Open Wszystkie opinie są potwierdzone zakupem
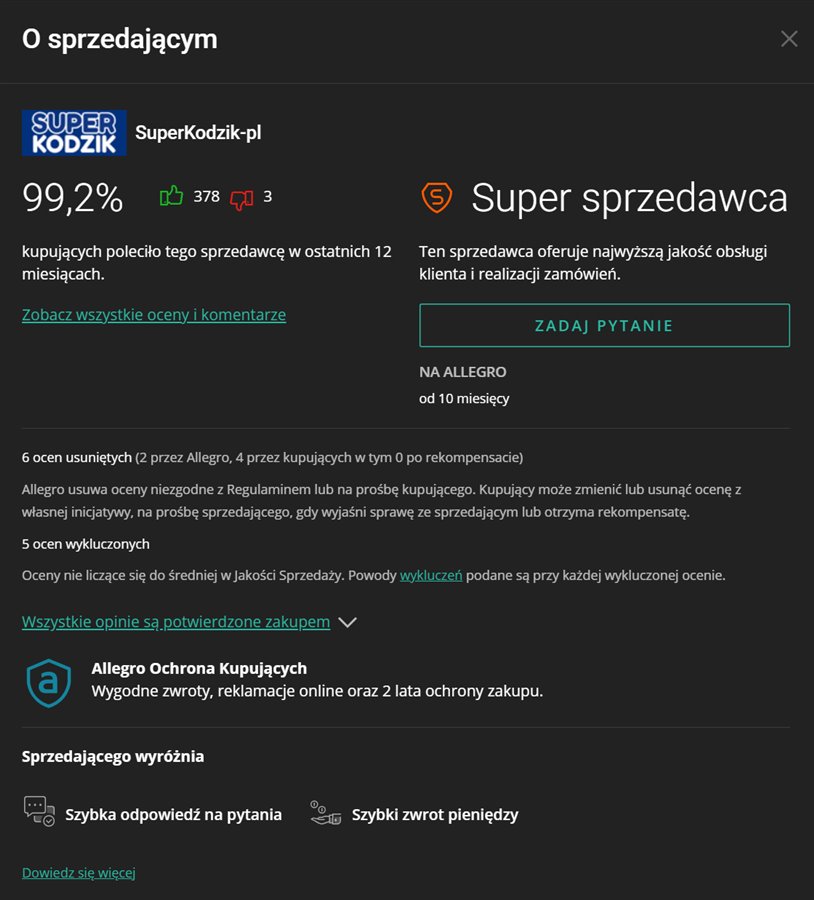The height and width of the screenshot is (900, 814). tap(176, 622)
